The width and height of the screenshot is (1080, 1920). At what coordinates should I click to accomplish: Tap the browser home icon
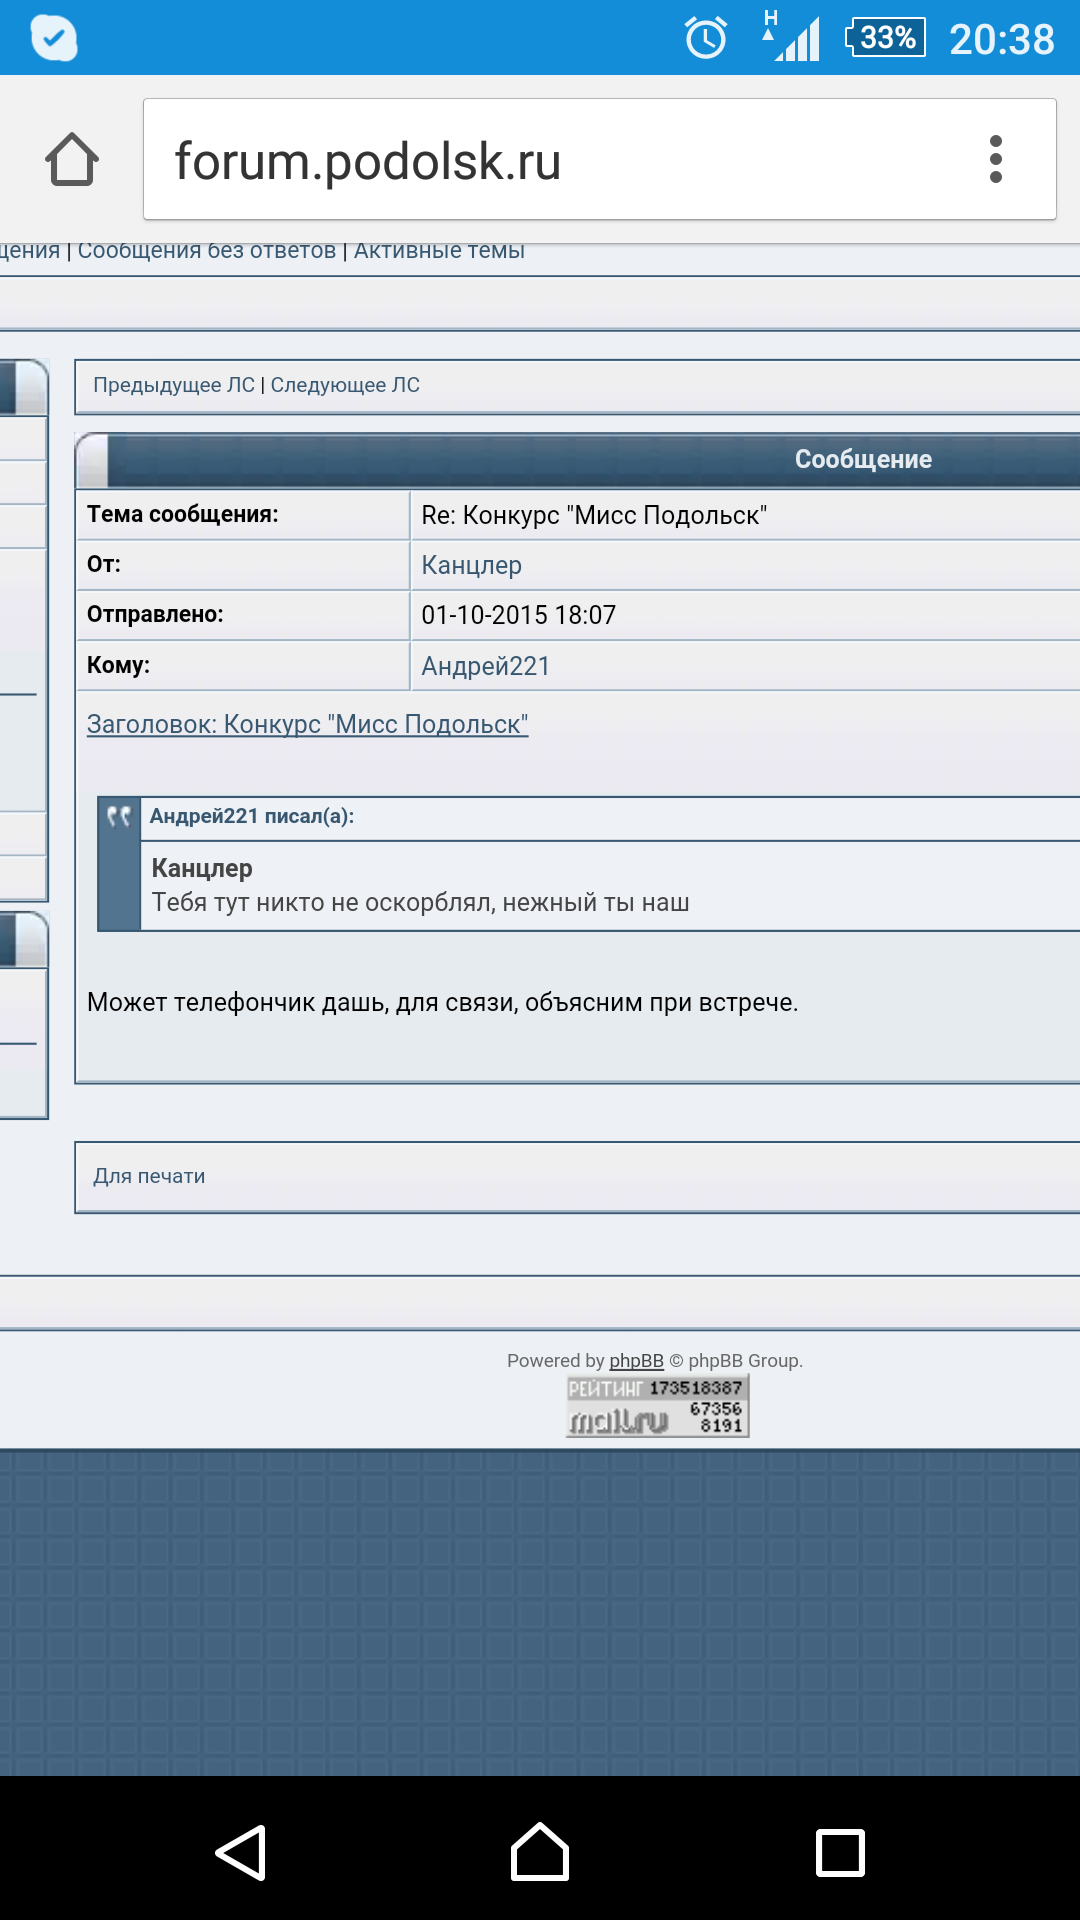click(x=72, y=160)
